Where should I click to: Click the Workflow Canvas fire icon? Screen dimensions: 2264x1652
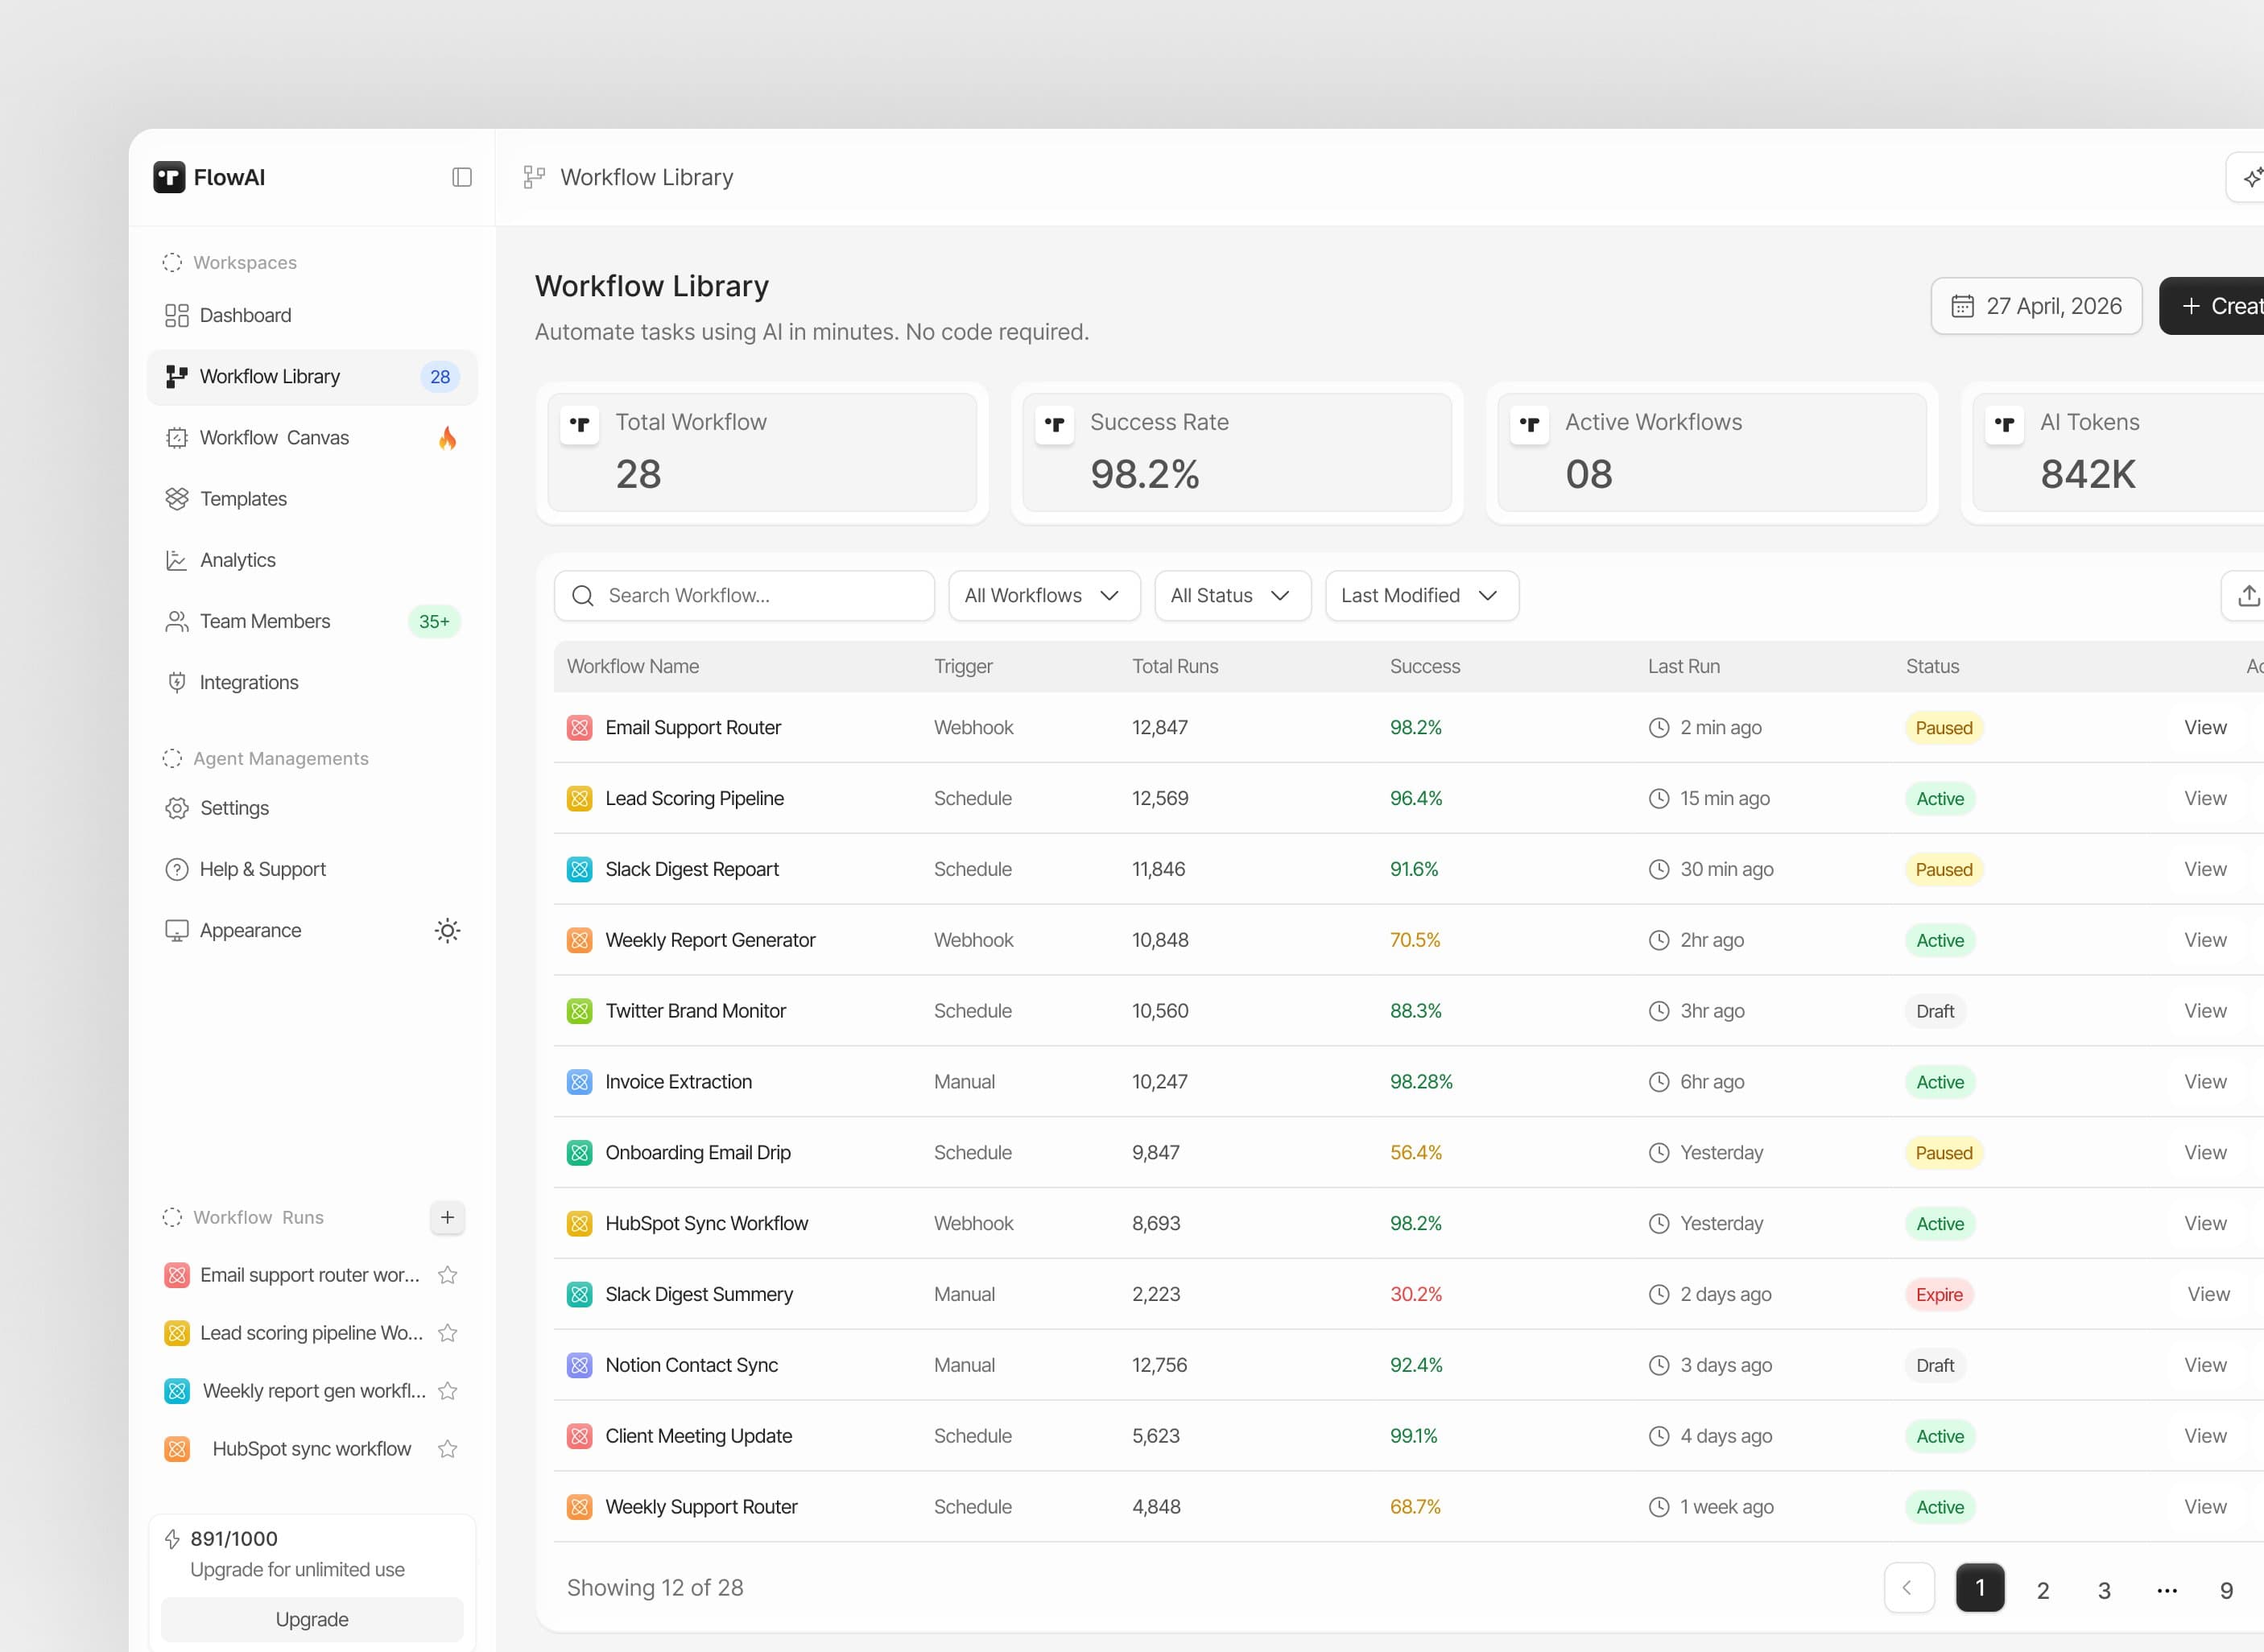pyautogui.click(x=447, y=438)
